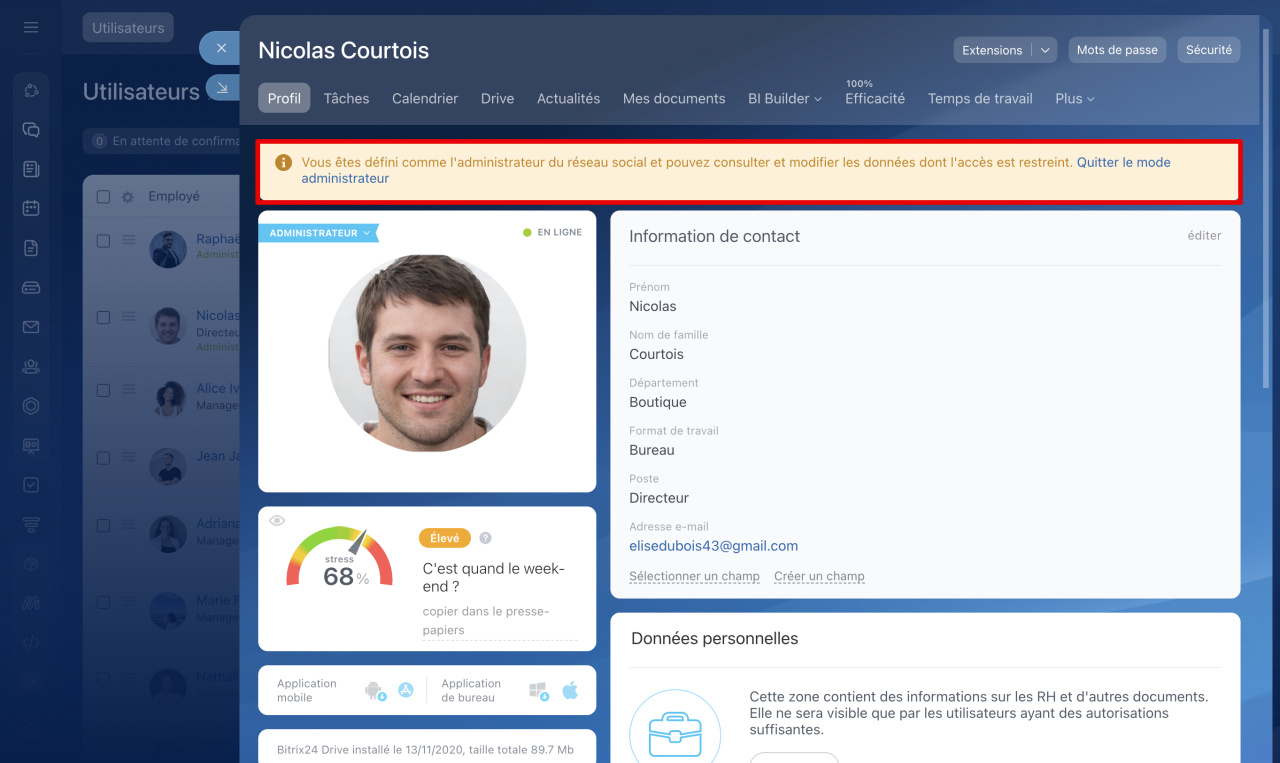Click the Apple macOS desktop app icon

570,690
